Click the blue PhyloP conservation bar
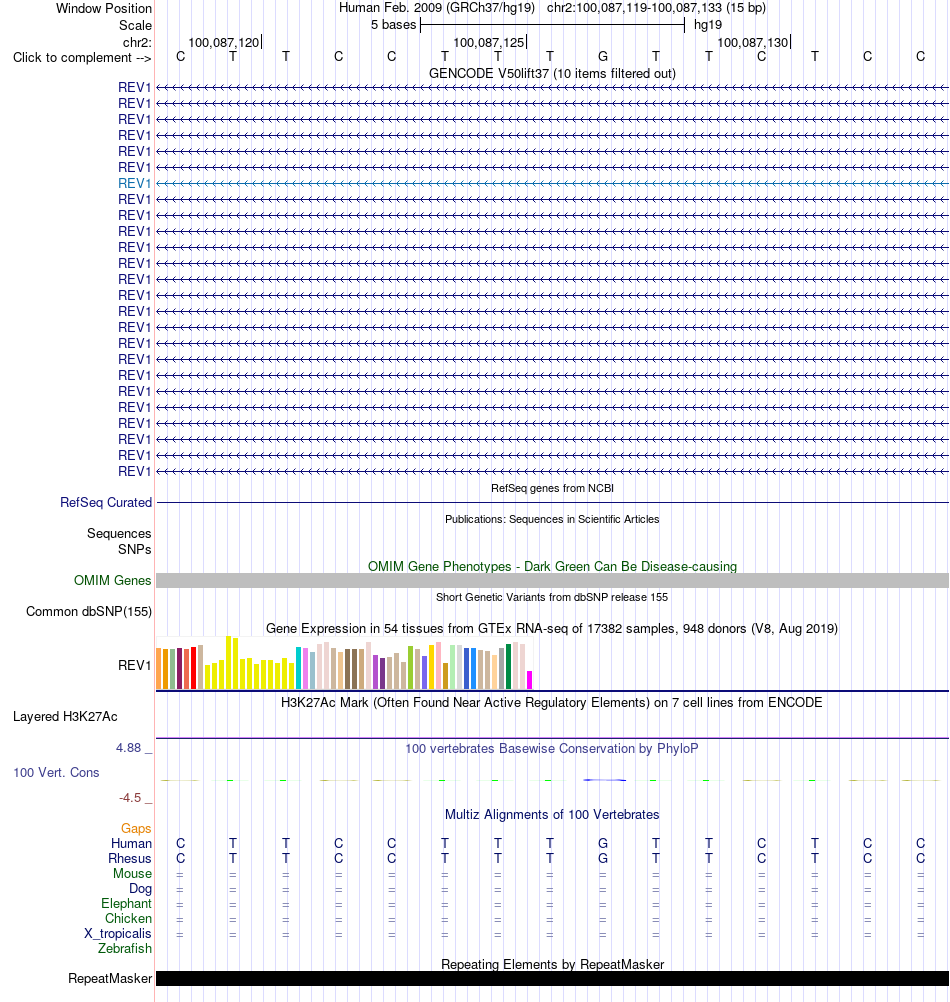950x1002 pixels. [x=604, y=780]
